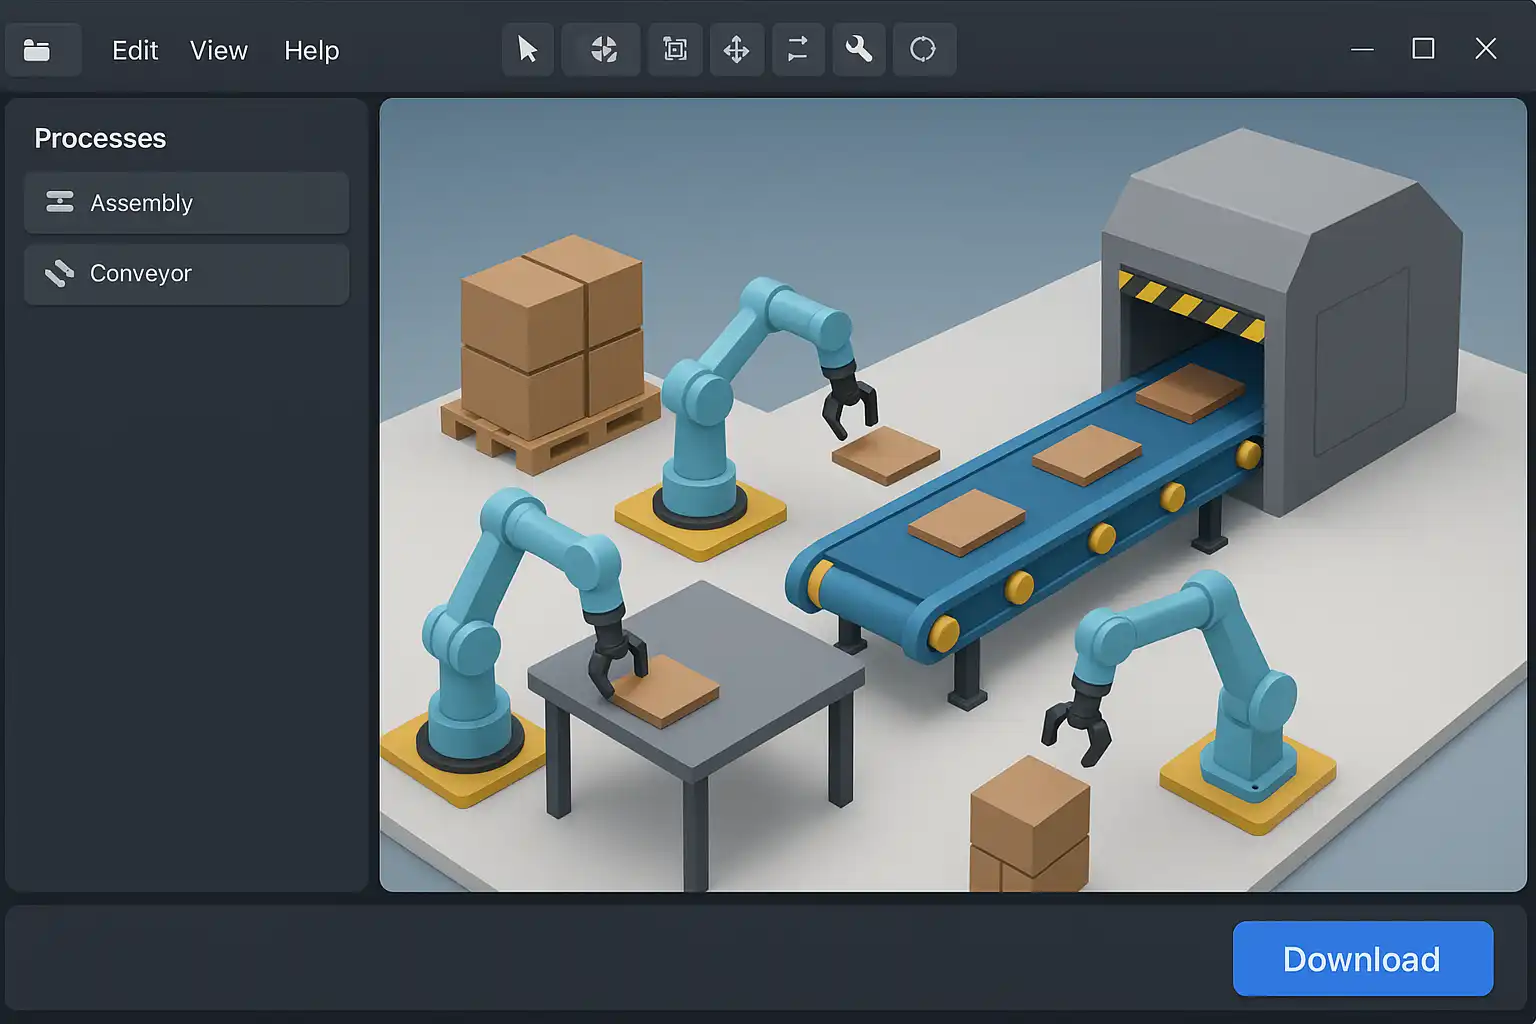Minimize the application window

[1362, 49]
